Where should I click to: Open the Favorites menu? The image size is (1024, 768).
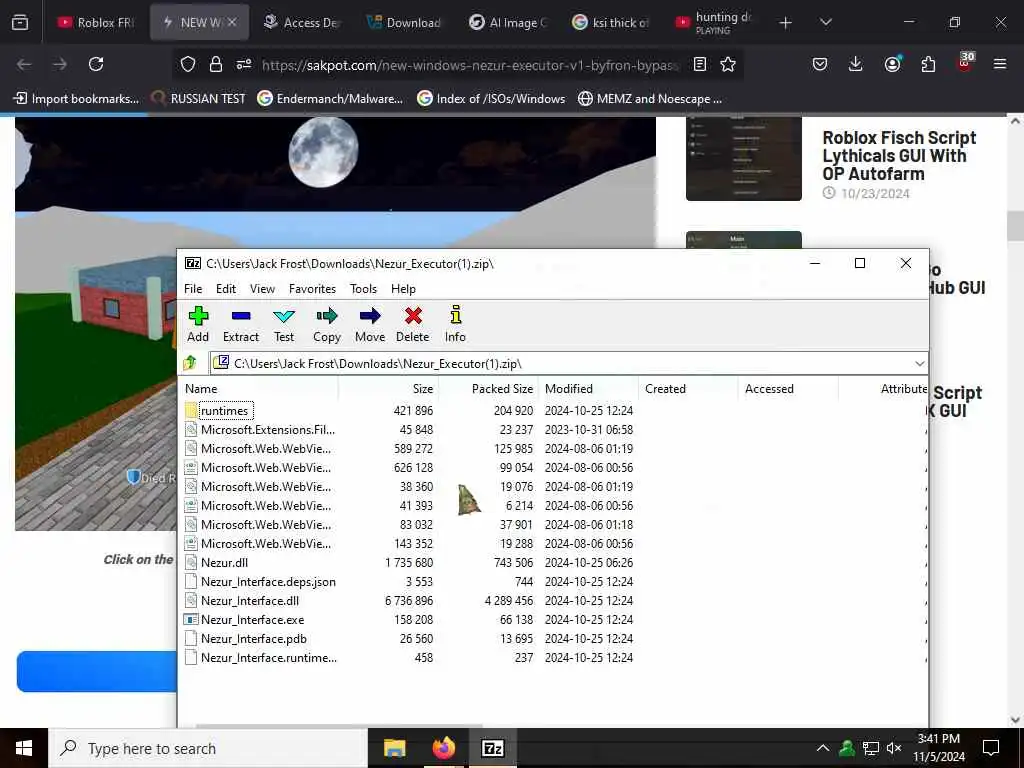coord(312,289)
